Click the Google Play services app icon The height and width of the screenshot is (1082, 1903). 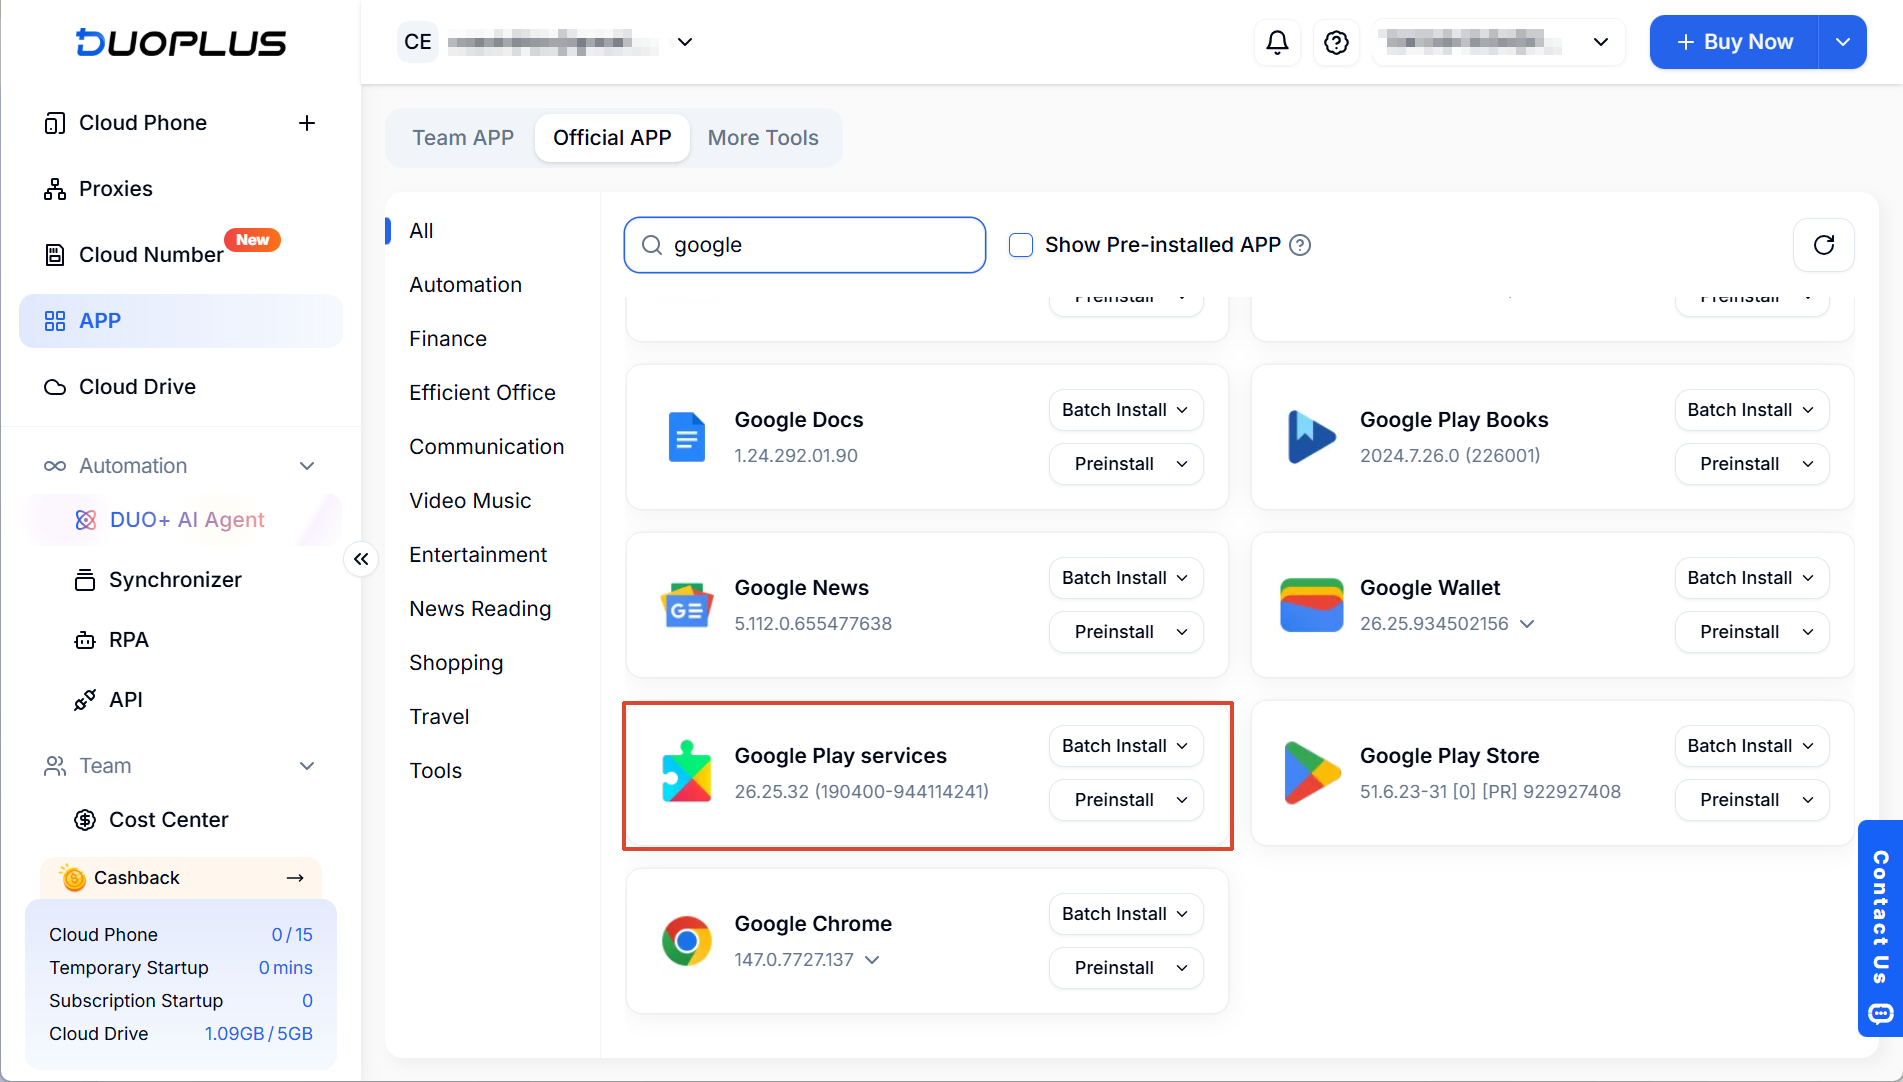pos(687,772)
